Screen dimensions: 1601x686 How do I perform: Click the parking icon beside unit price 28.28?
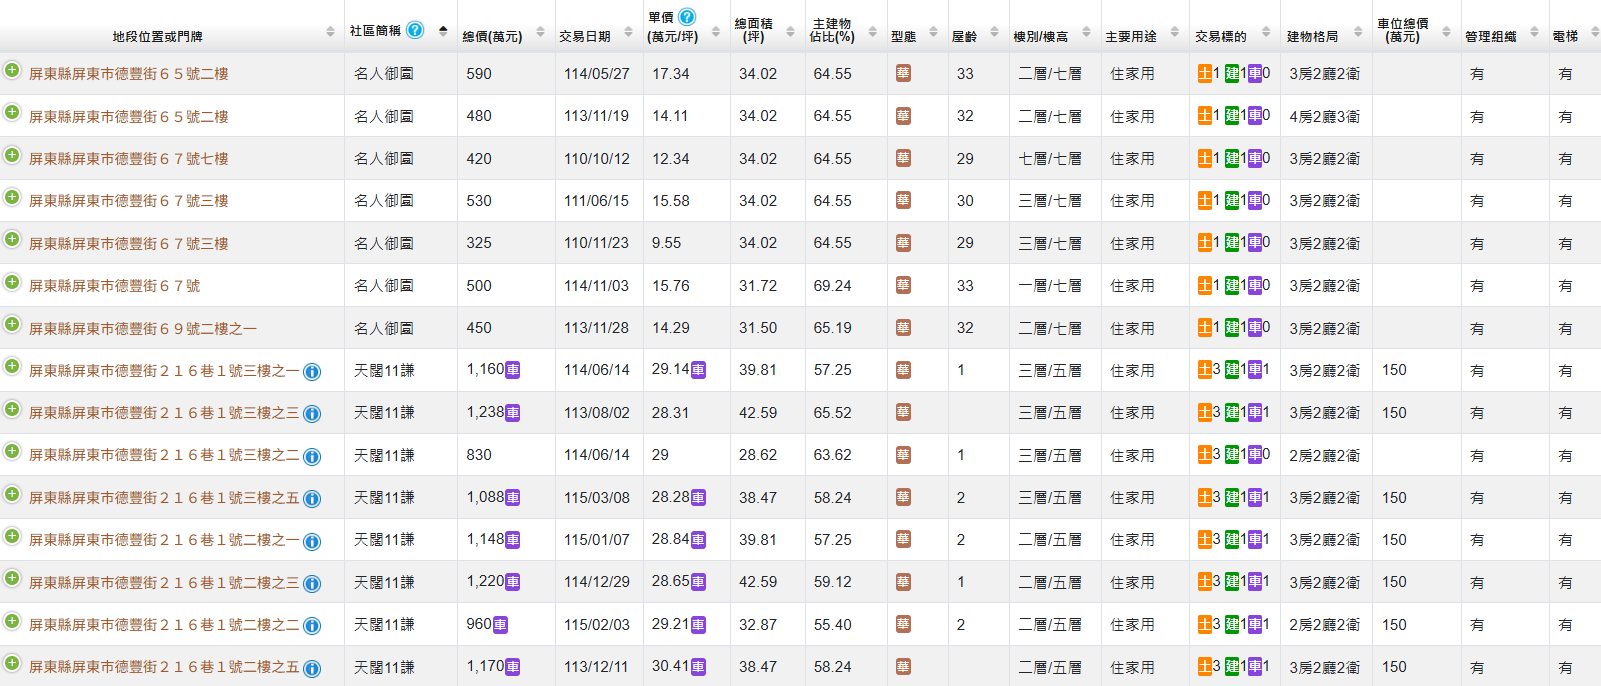click(698, 497)
